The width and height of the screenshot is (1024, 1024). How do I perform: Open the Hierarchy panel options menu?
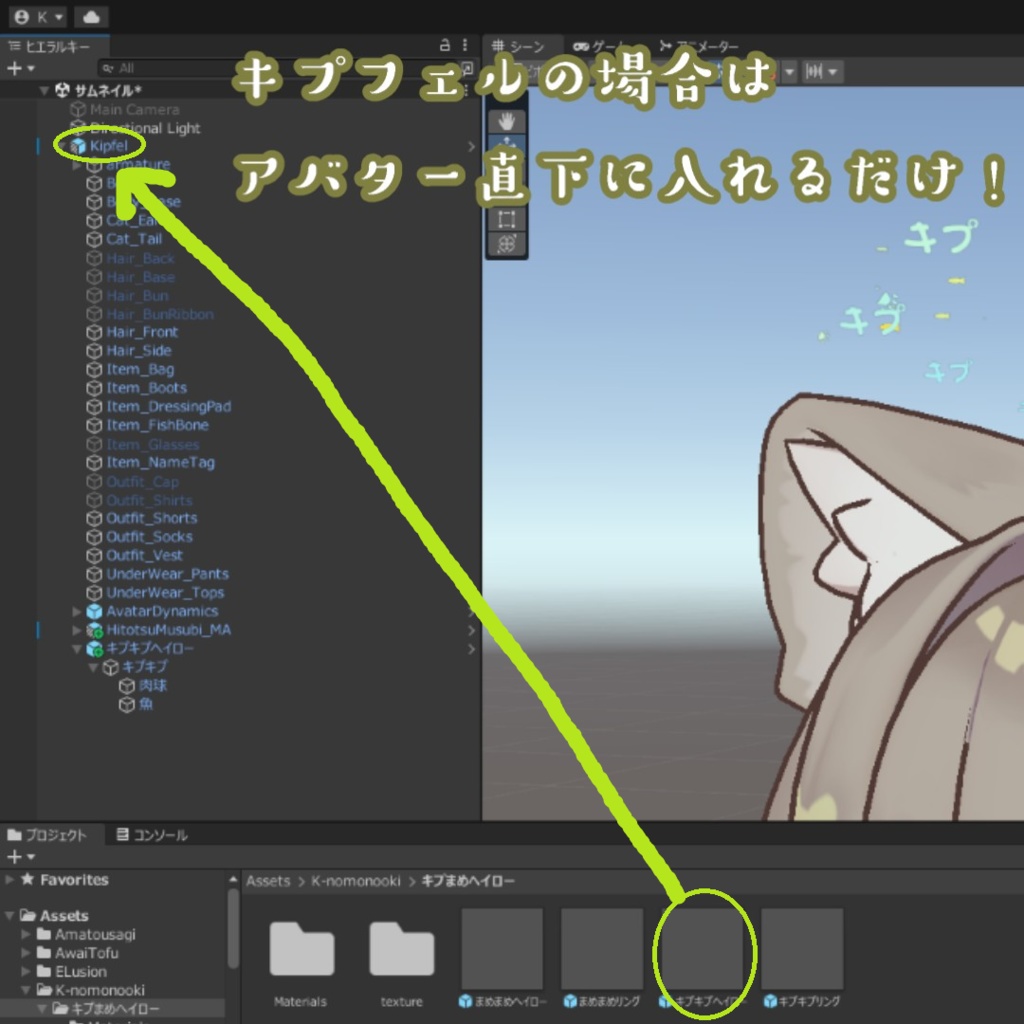pos(465,45)
